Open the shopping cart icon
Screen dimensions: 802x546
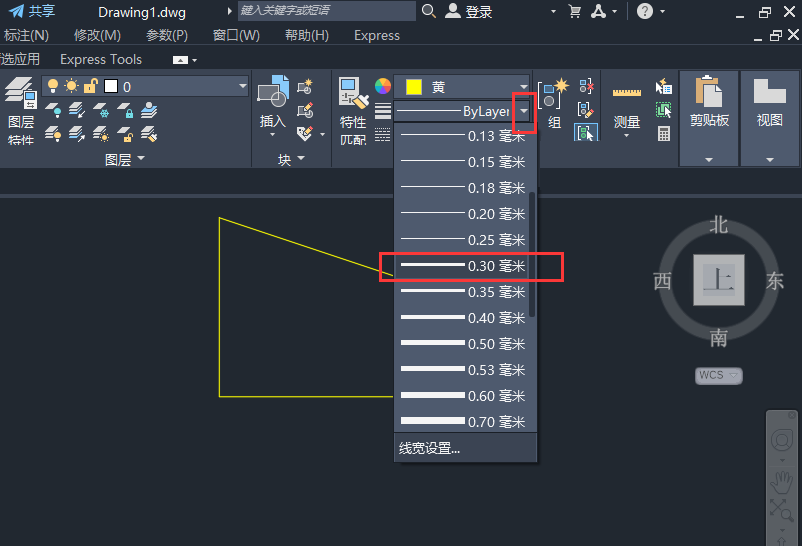coord(574,11)
